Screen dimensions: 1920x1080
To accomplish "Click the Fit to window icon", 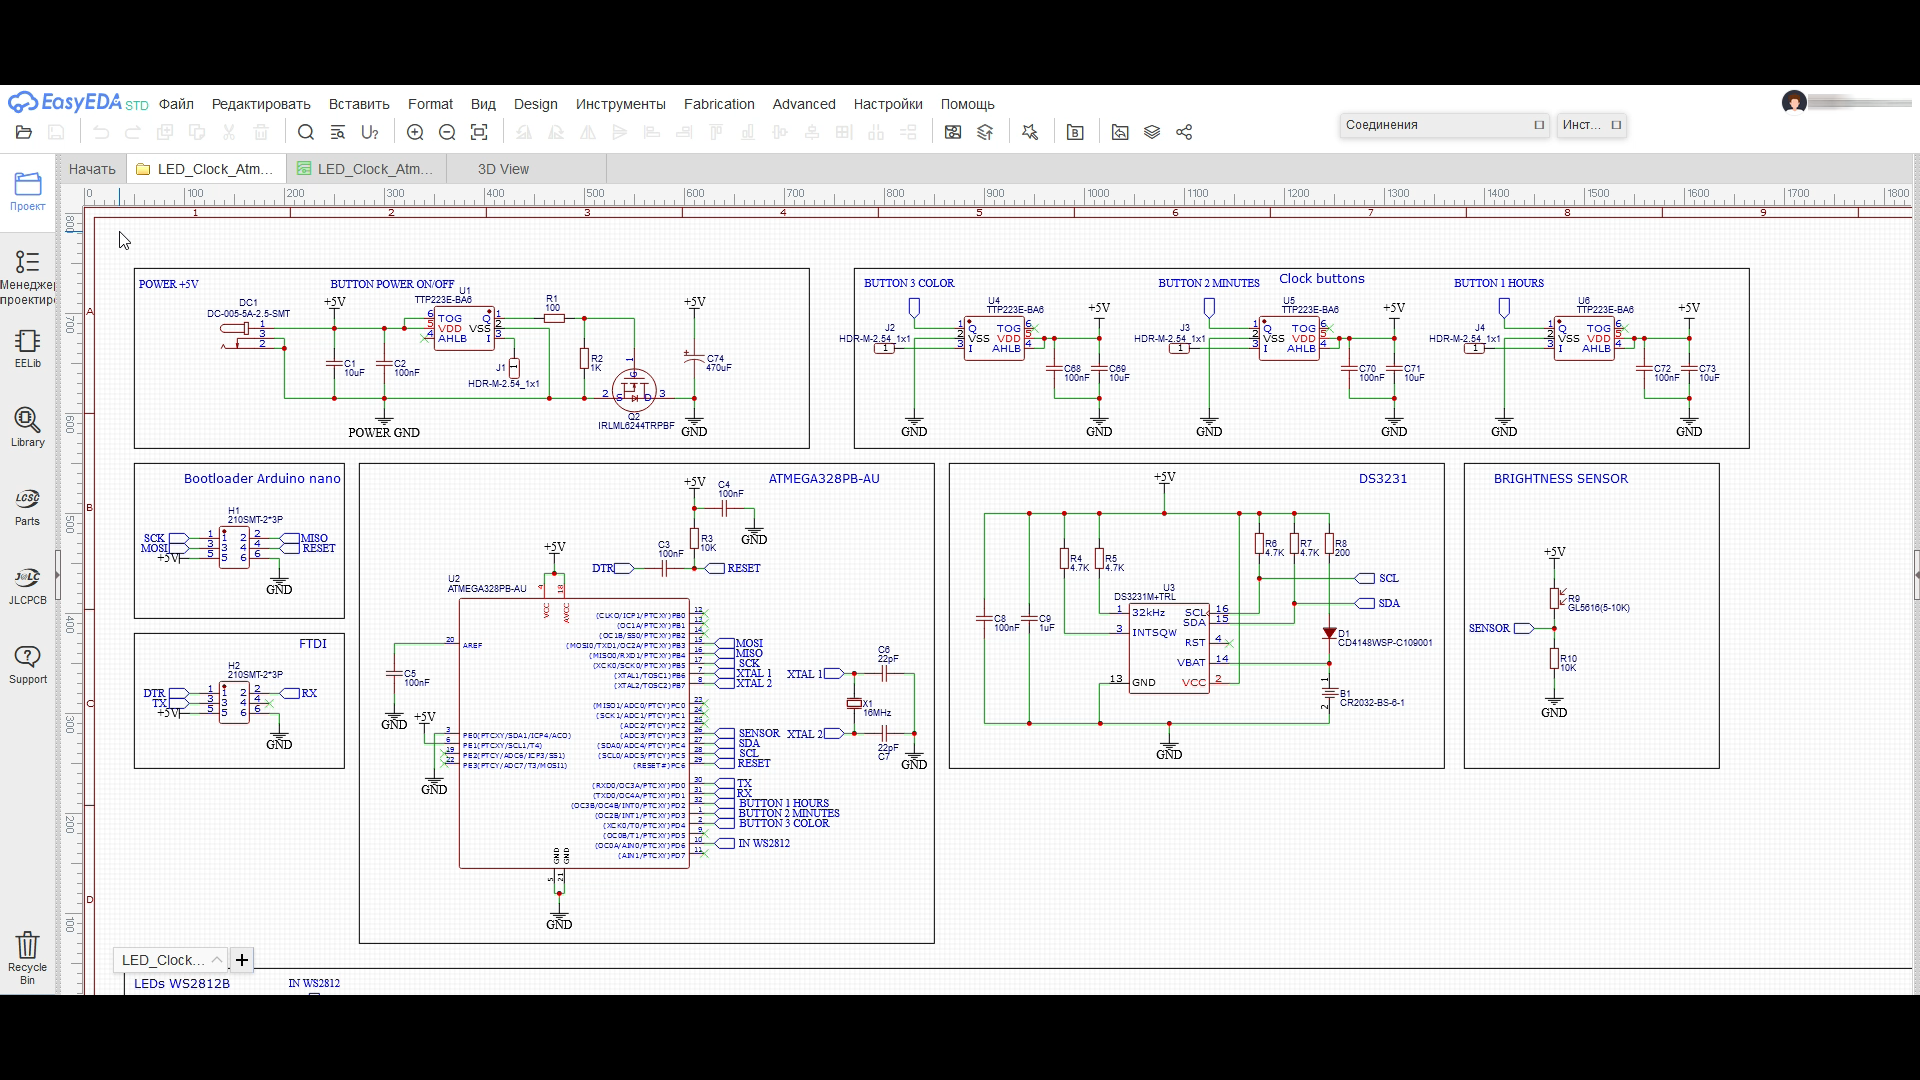I will click(479, 132).
